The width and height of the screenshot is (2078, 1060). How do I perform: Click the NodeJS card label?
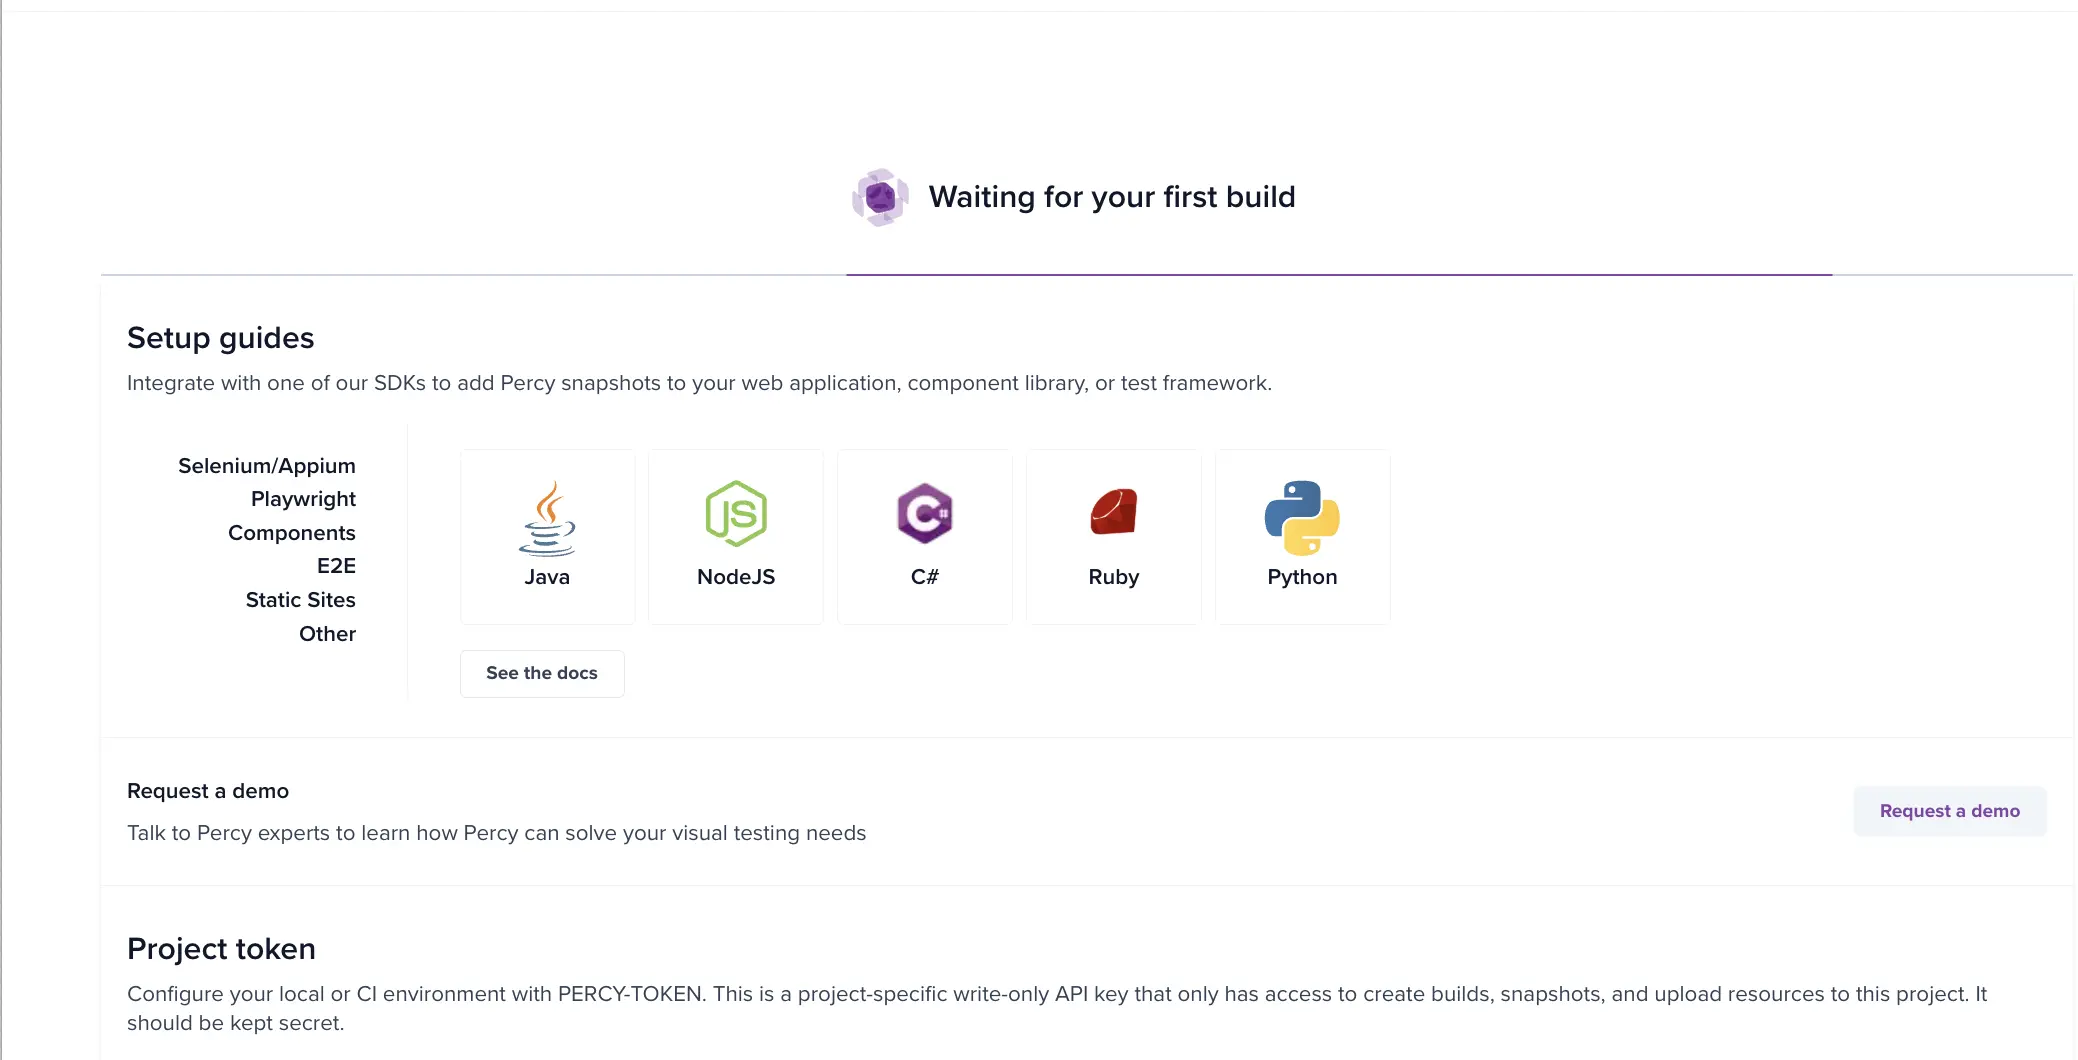pos(736,577)
